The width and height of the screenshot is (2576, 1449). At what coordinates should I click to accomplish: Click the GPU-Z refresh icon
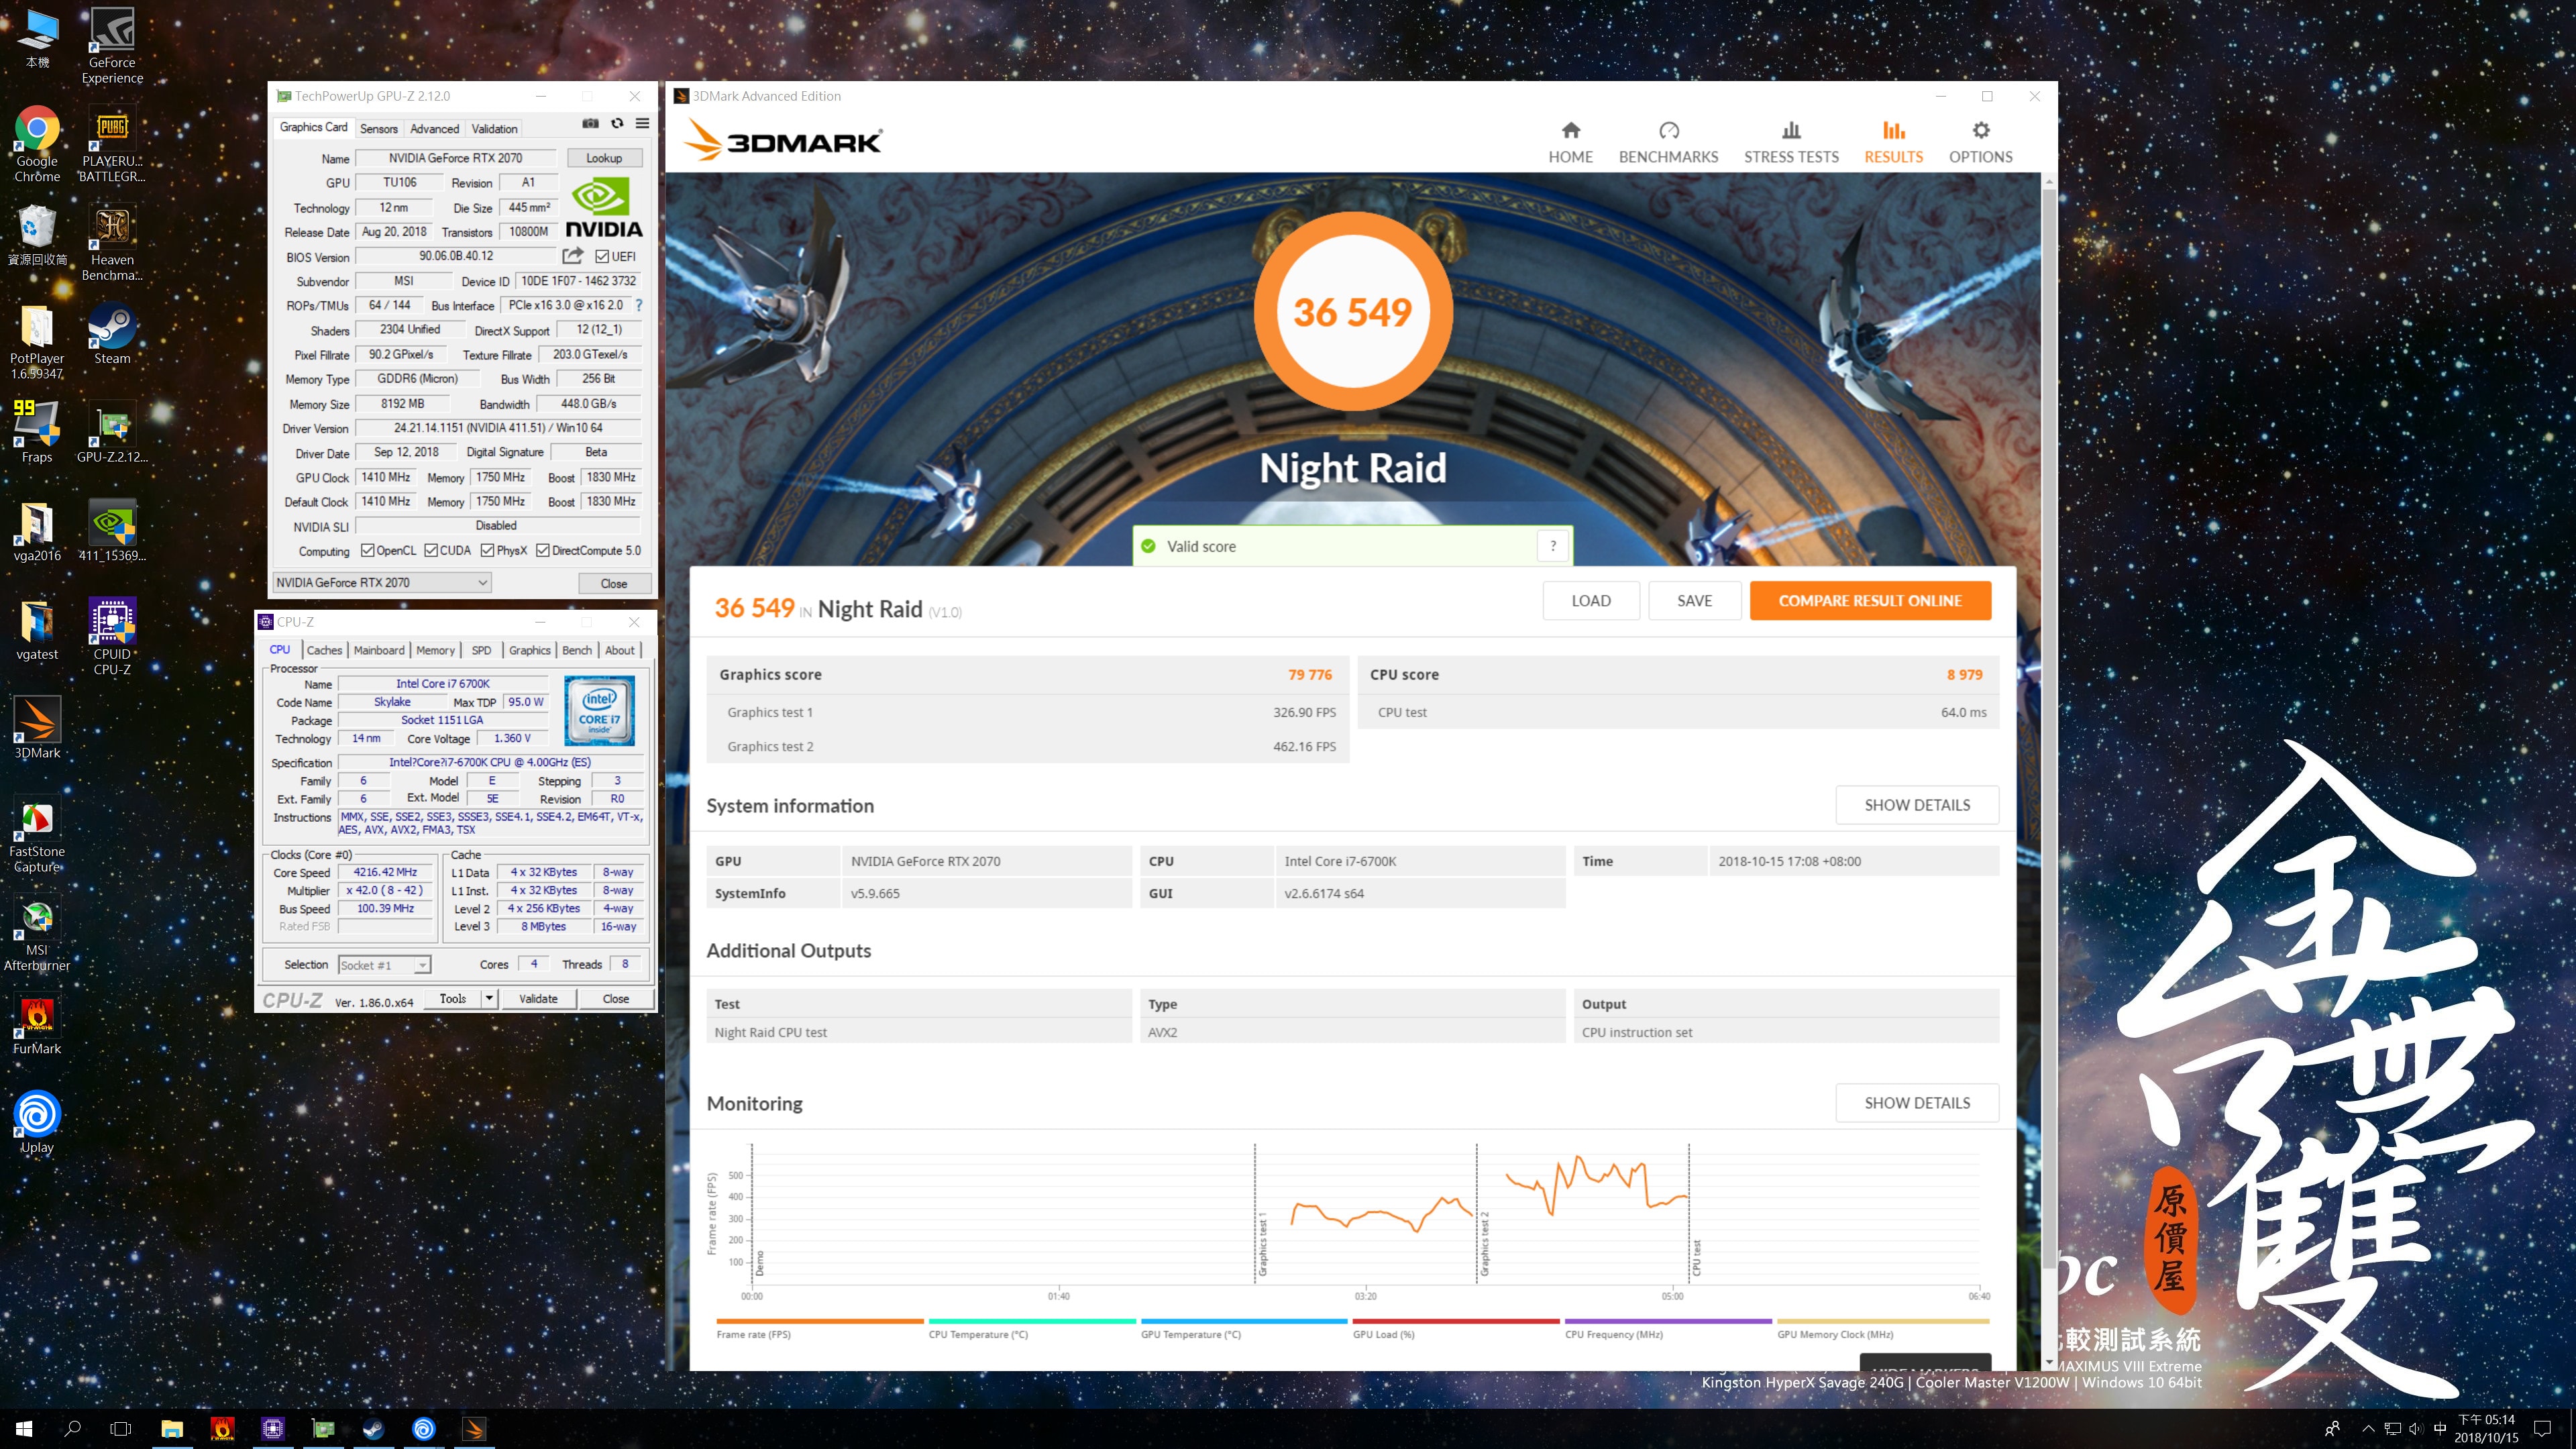617,123
